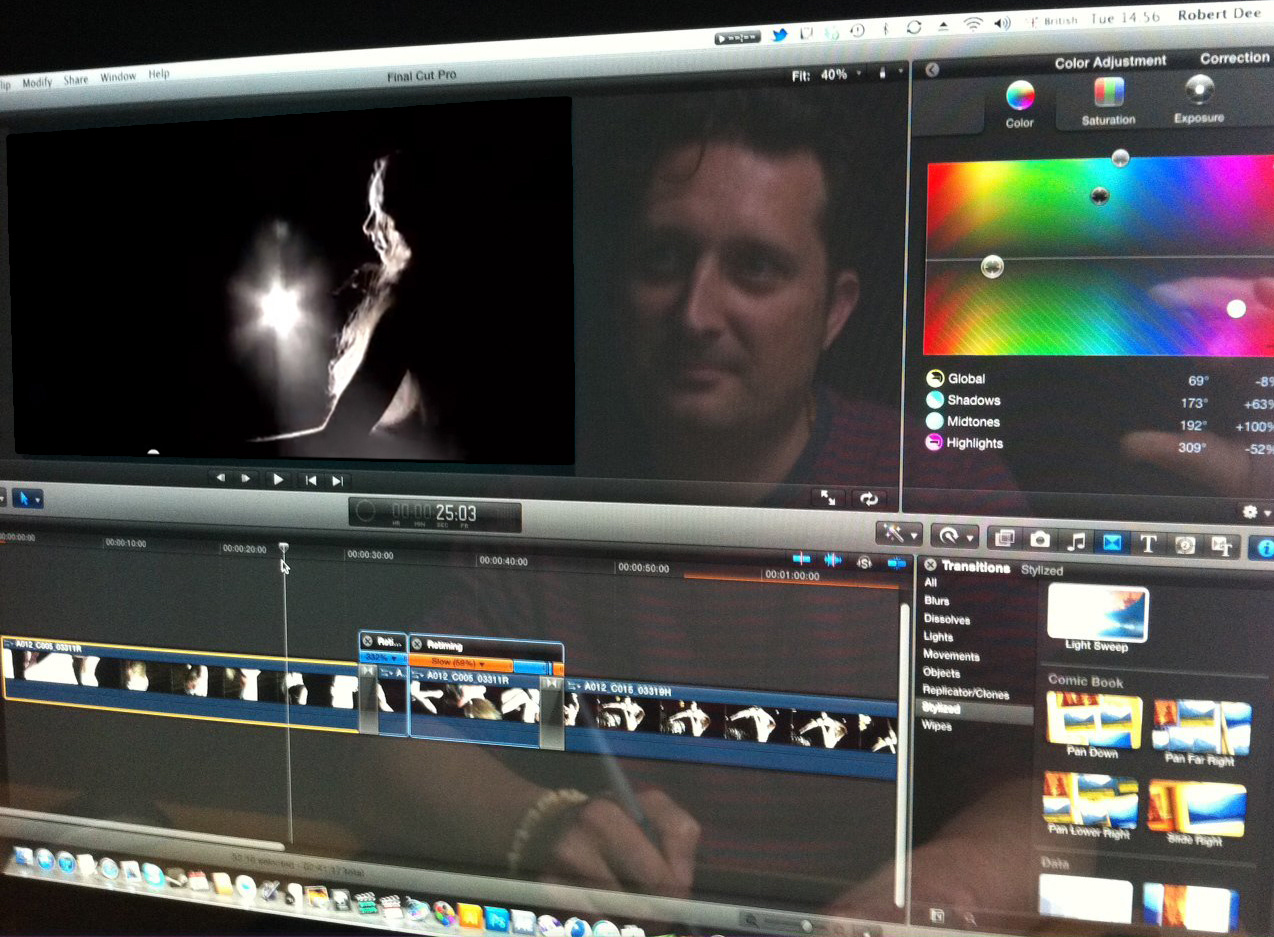Toggle the Transitions browser icon
The height and width of the screenshot is (937, 1274).
coord(1110,542)
